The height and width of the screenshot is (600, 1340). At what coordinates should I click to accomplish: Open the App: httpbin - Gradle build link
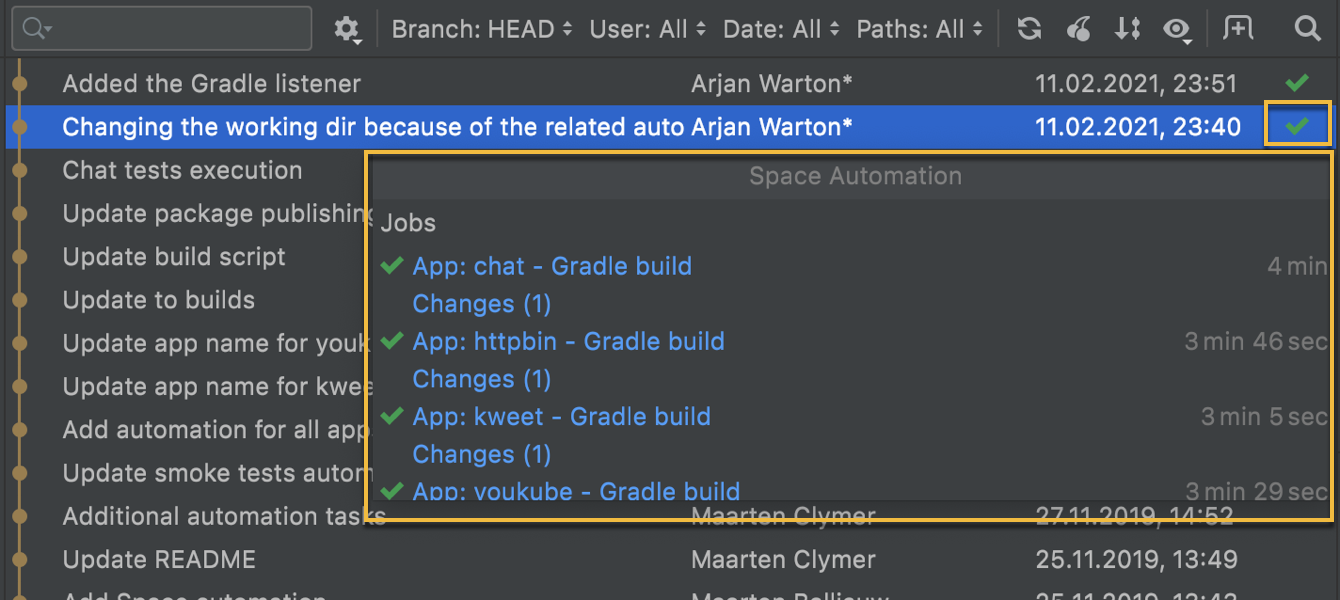pos(568,341)
